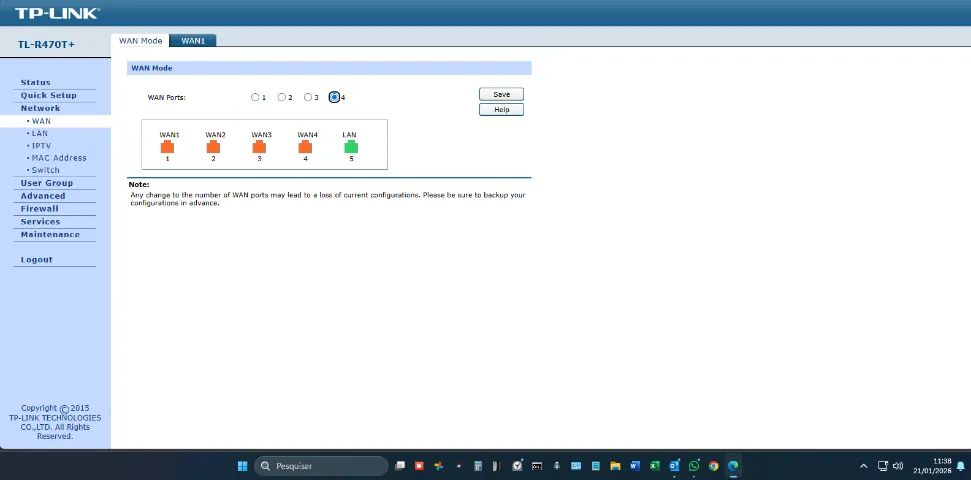Expand the Firewall menu
This screenshot has height=480, width=971.
click(x=40, y=209)
